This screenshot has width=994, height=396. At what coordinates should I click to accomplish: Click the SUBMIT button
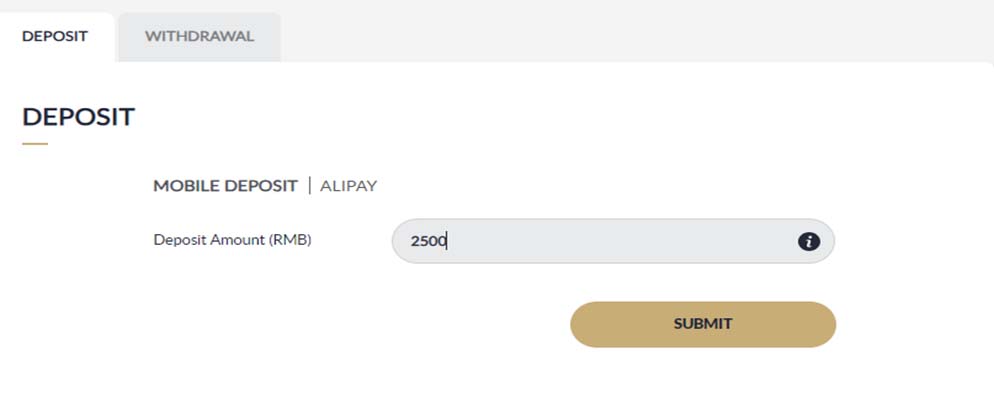703,324
